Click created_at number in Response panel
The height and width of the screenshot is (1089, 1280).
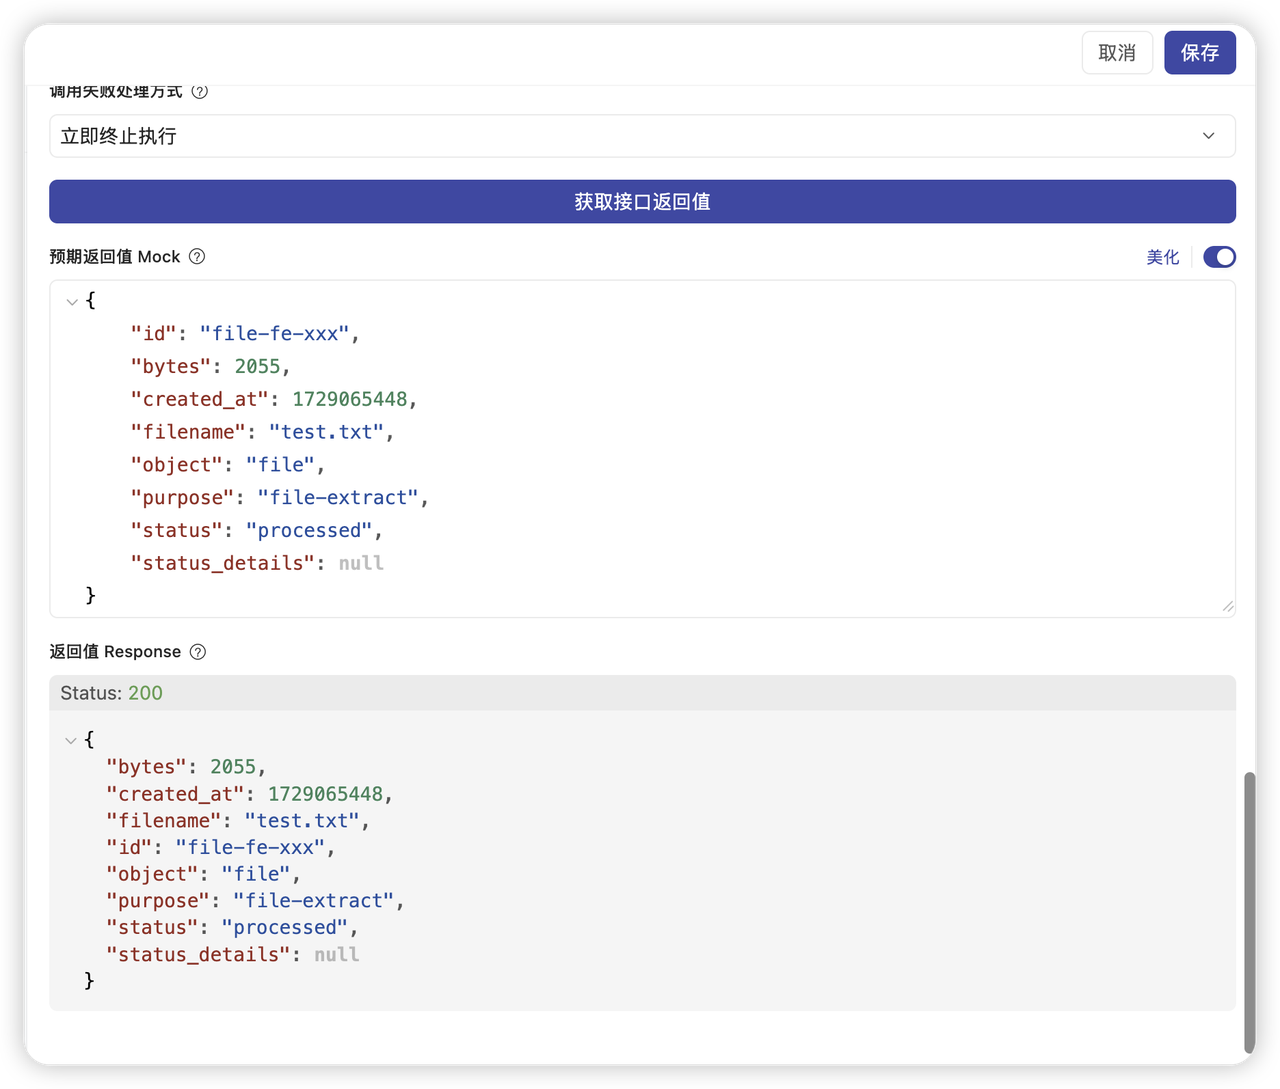click(x=325, y=794)
